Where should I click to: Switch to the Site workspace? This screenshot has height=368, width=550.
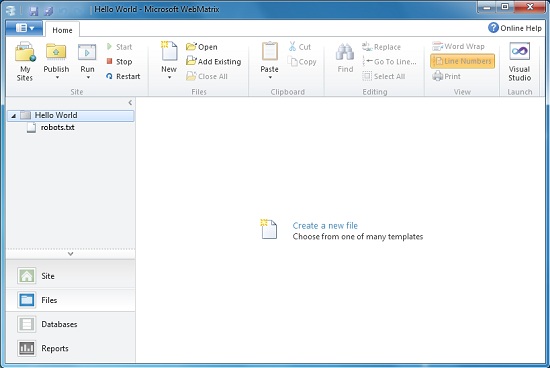click(71, 276)
